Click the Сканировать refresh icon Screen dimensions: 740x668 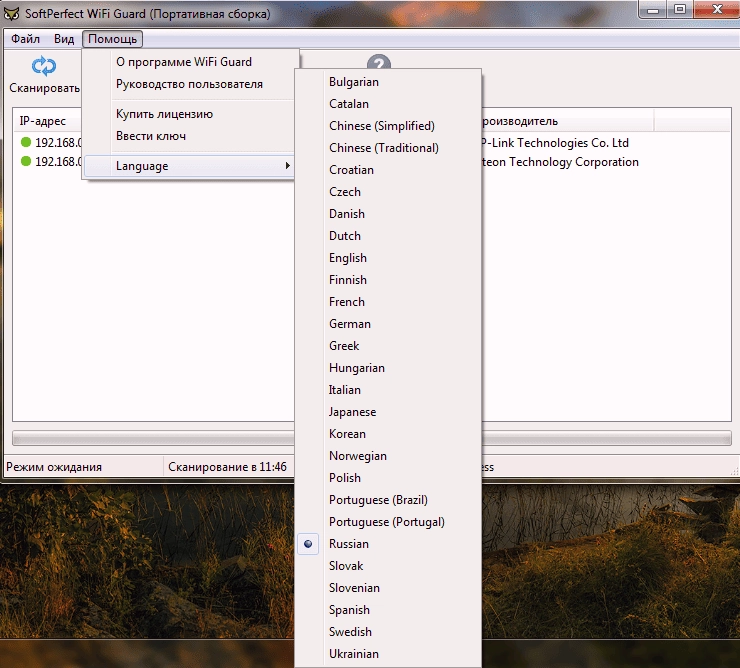pos(44,66)
